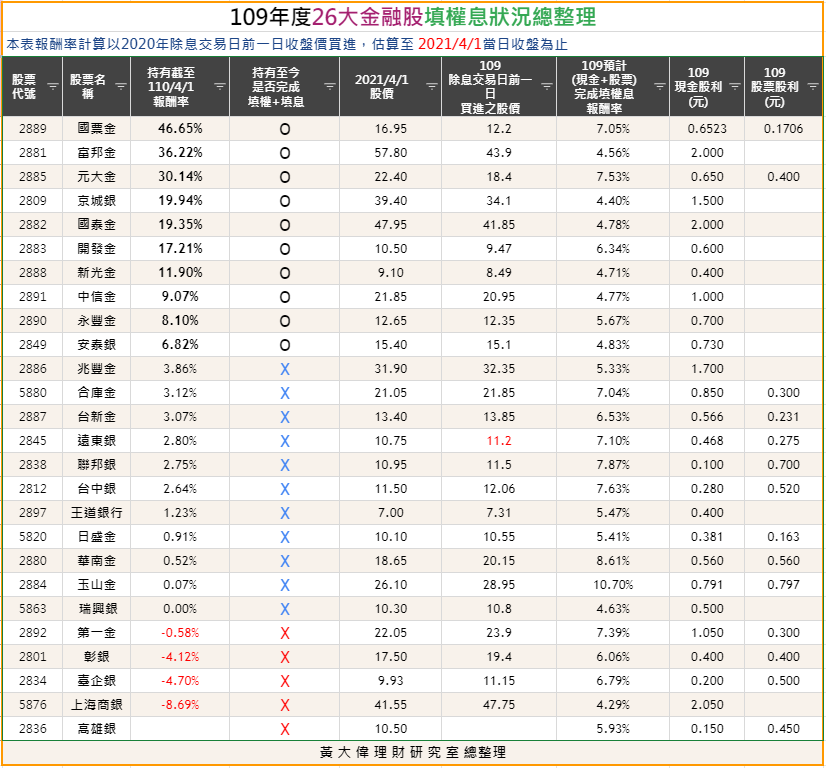Select the O mark in 新光金 row

tap(284, 273)
